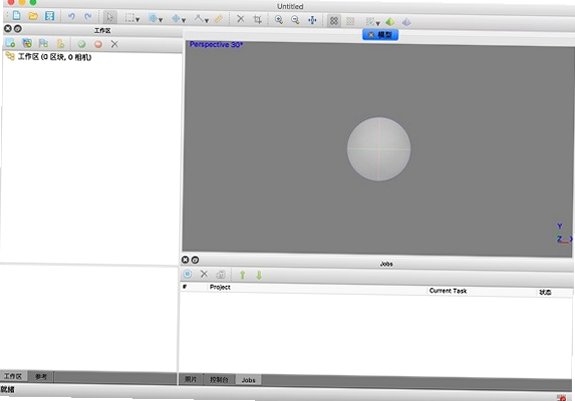The width and height of the screenshot is (575, 401).
Task: Switch to the 控制台 console tab
Action: point(219,380)
